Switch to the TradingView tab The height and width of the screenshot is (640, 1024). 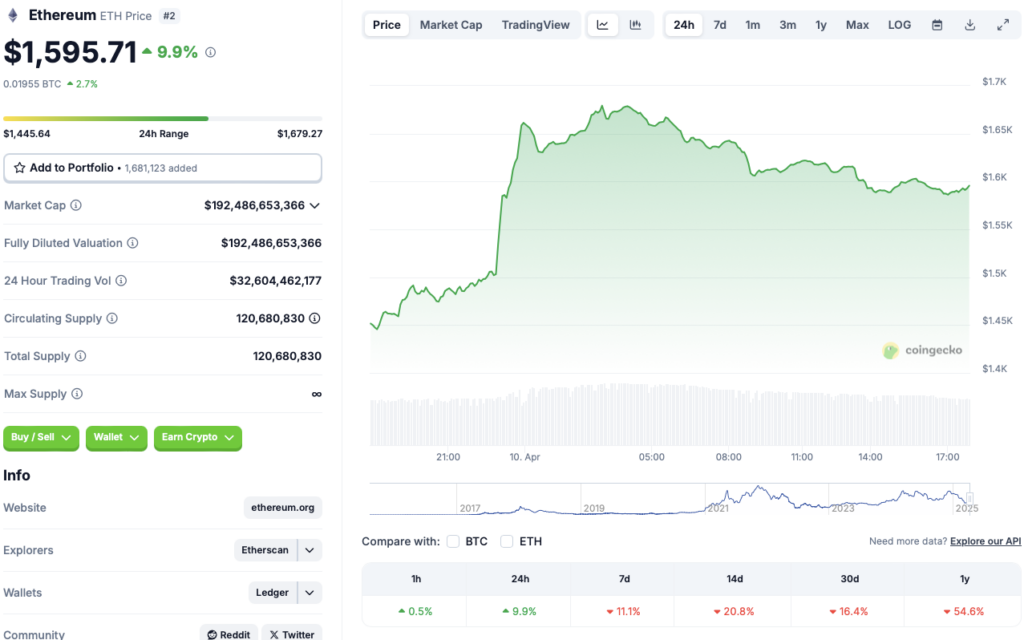(536, 25)
